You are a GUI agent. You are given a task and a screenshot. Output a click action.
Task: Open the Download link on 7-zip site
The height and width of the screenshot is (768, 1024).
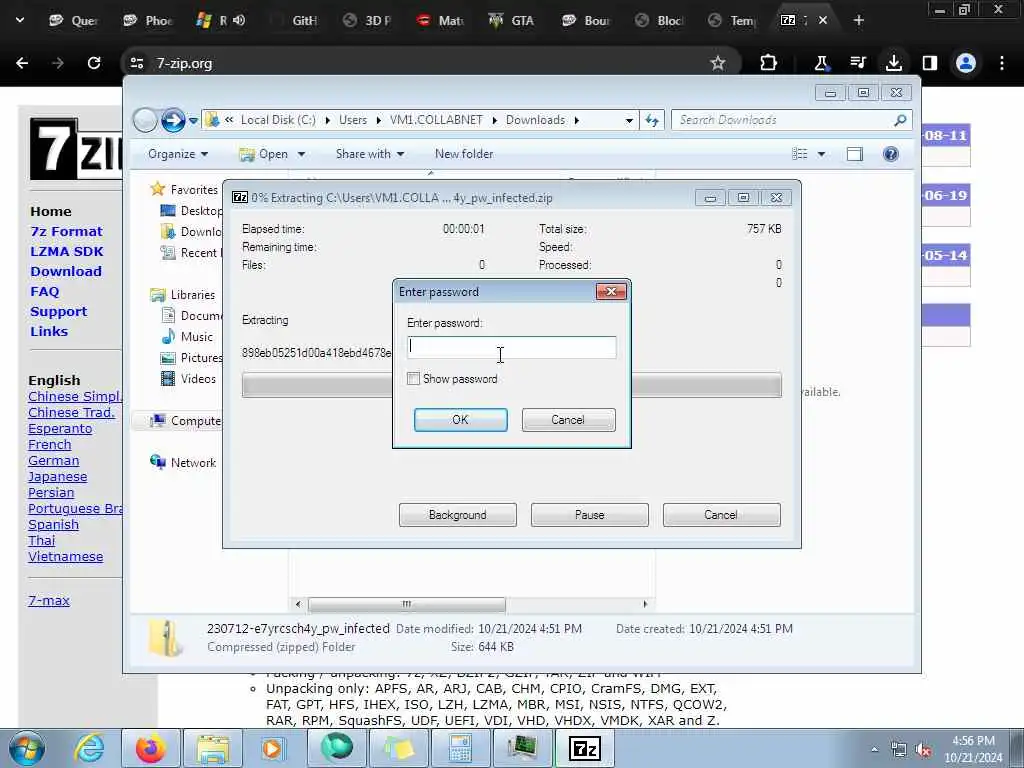(66, 272)
